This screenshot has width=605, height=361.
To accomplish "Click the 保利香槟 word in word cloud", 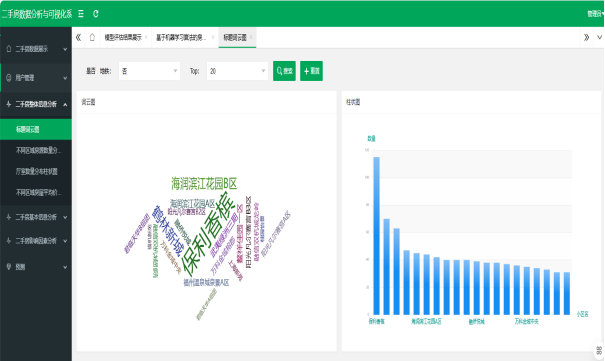I will point(208,234).
